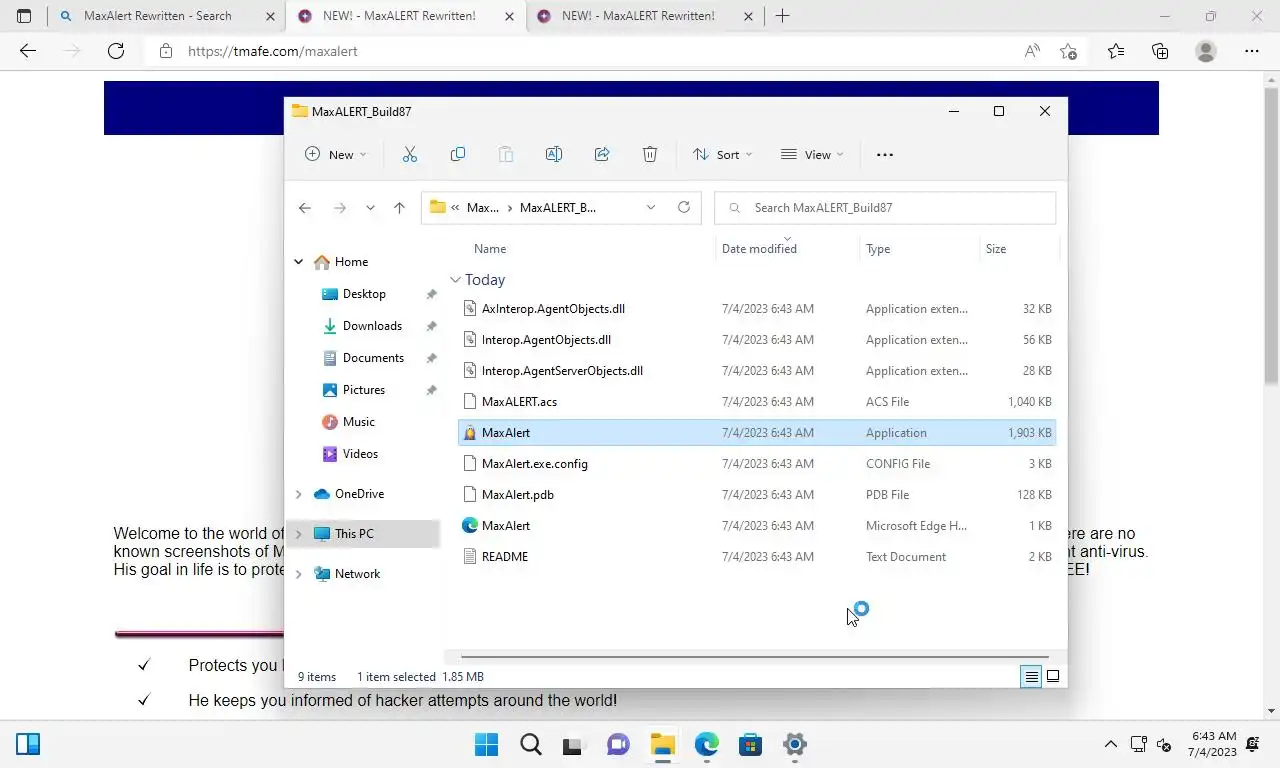This screenshot has height=768, width=1280.
Task: Open the See more (three dots) toolbar menu
Action: (884, 155)
